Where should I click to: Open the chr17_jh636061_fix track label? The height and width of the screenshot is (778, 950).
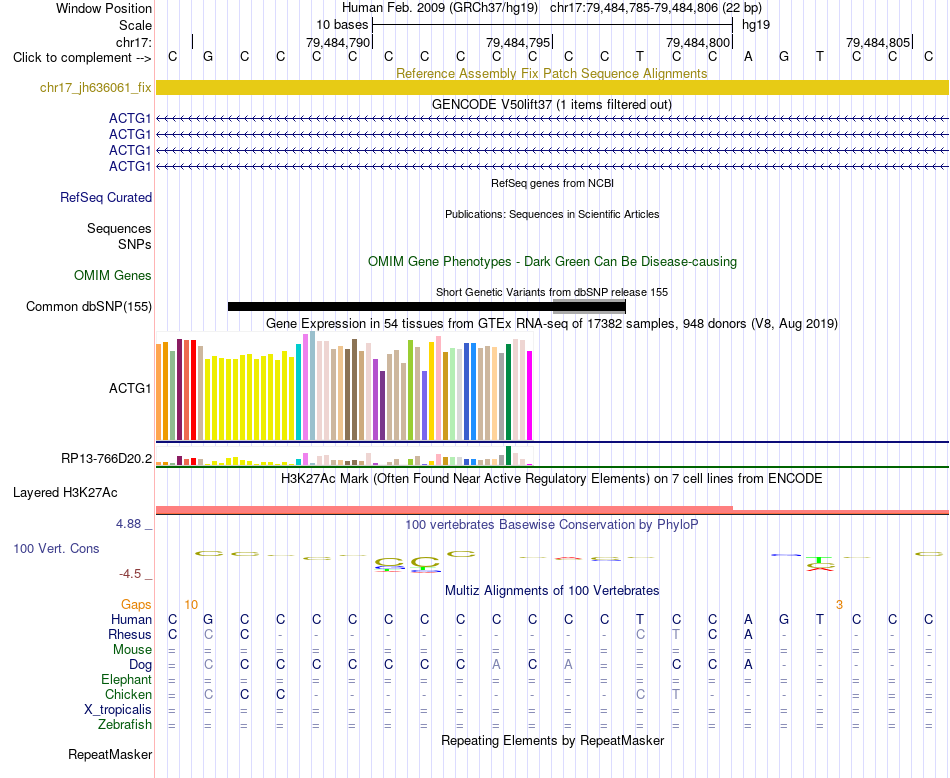click(96, 87)
